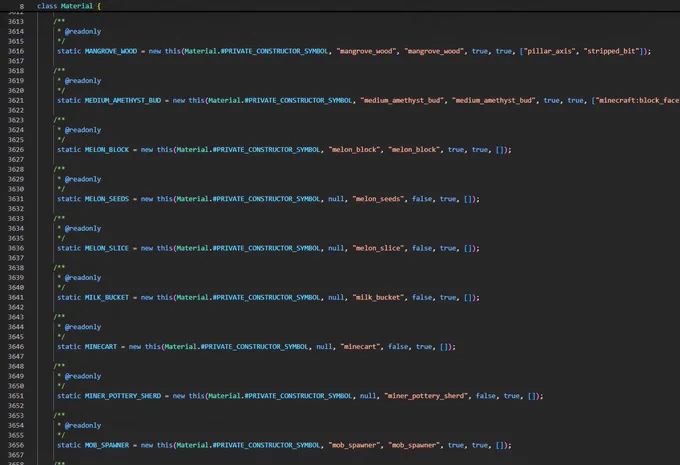Click the null argument on the MELON_SEEDS line

pos(336,199)
